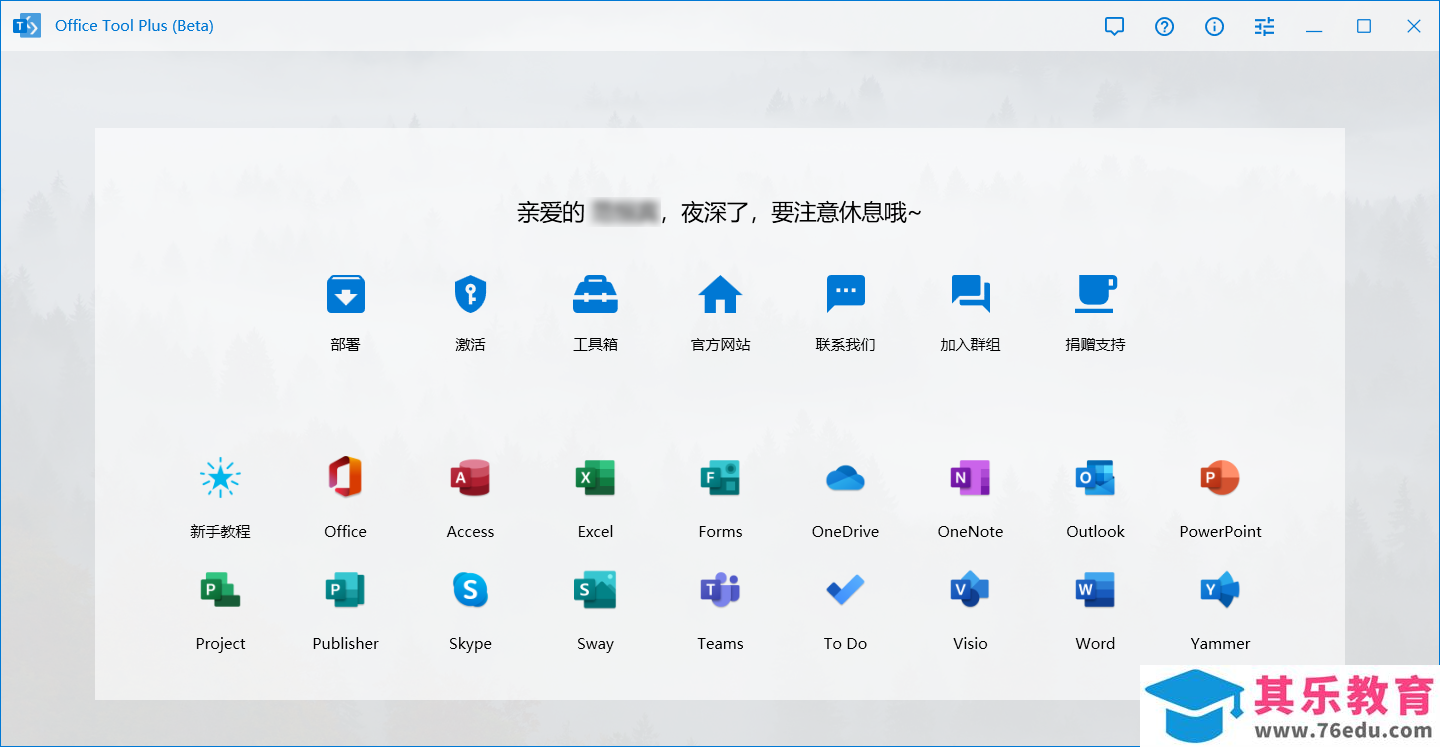Go to 官方网站 home icon
Image resolution: width=1440 pixels, height=747 pixels.
(x=720, y=294)
